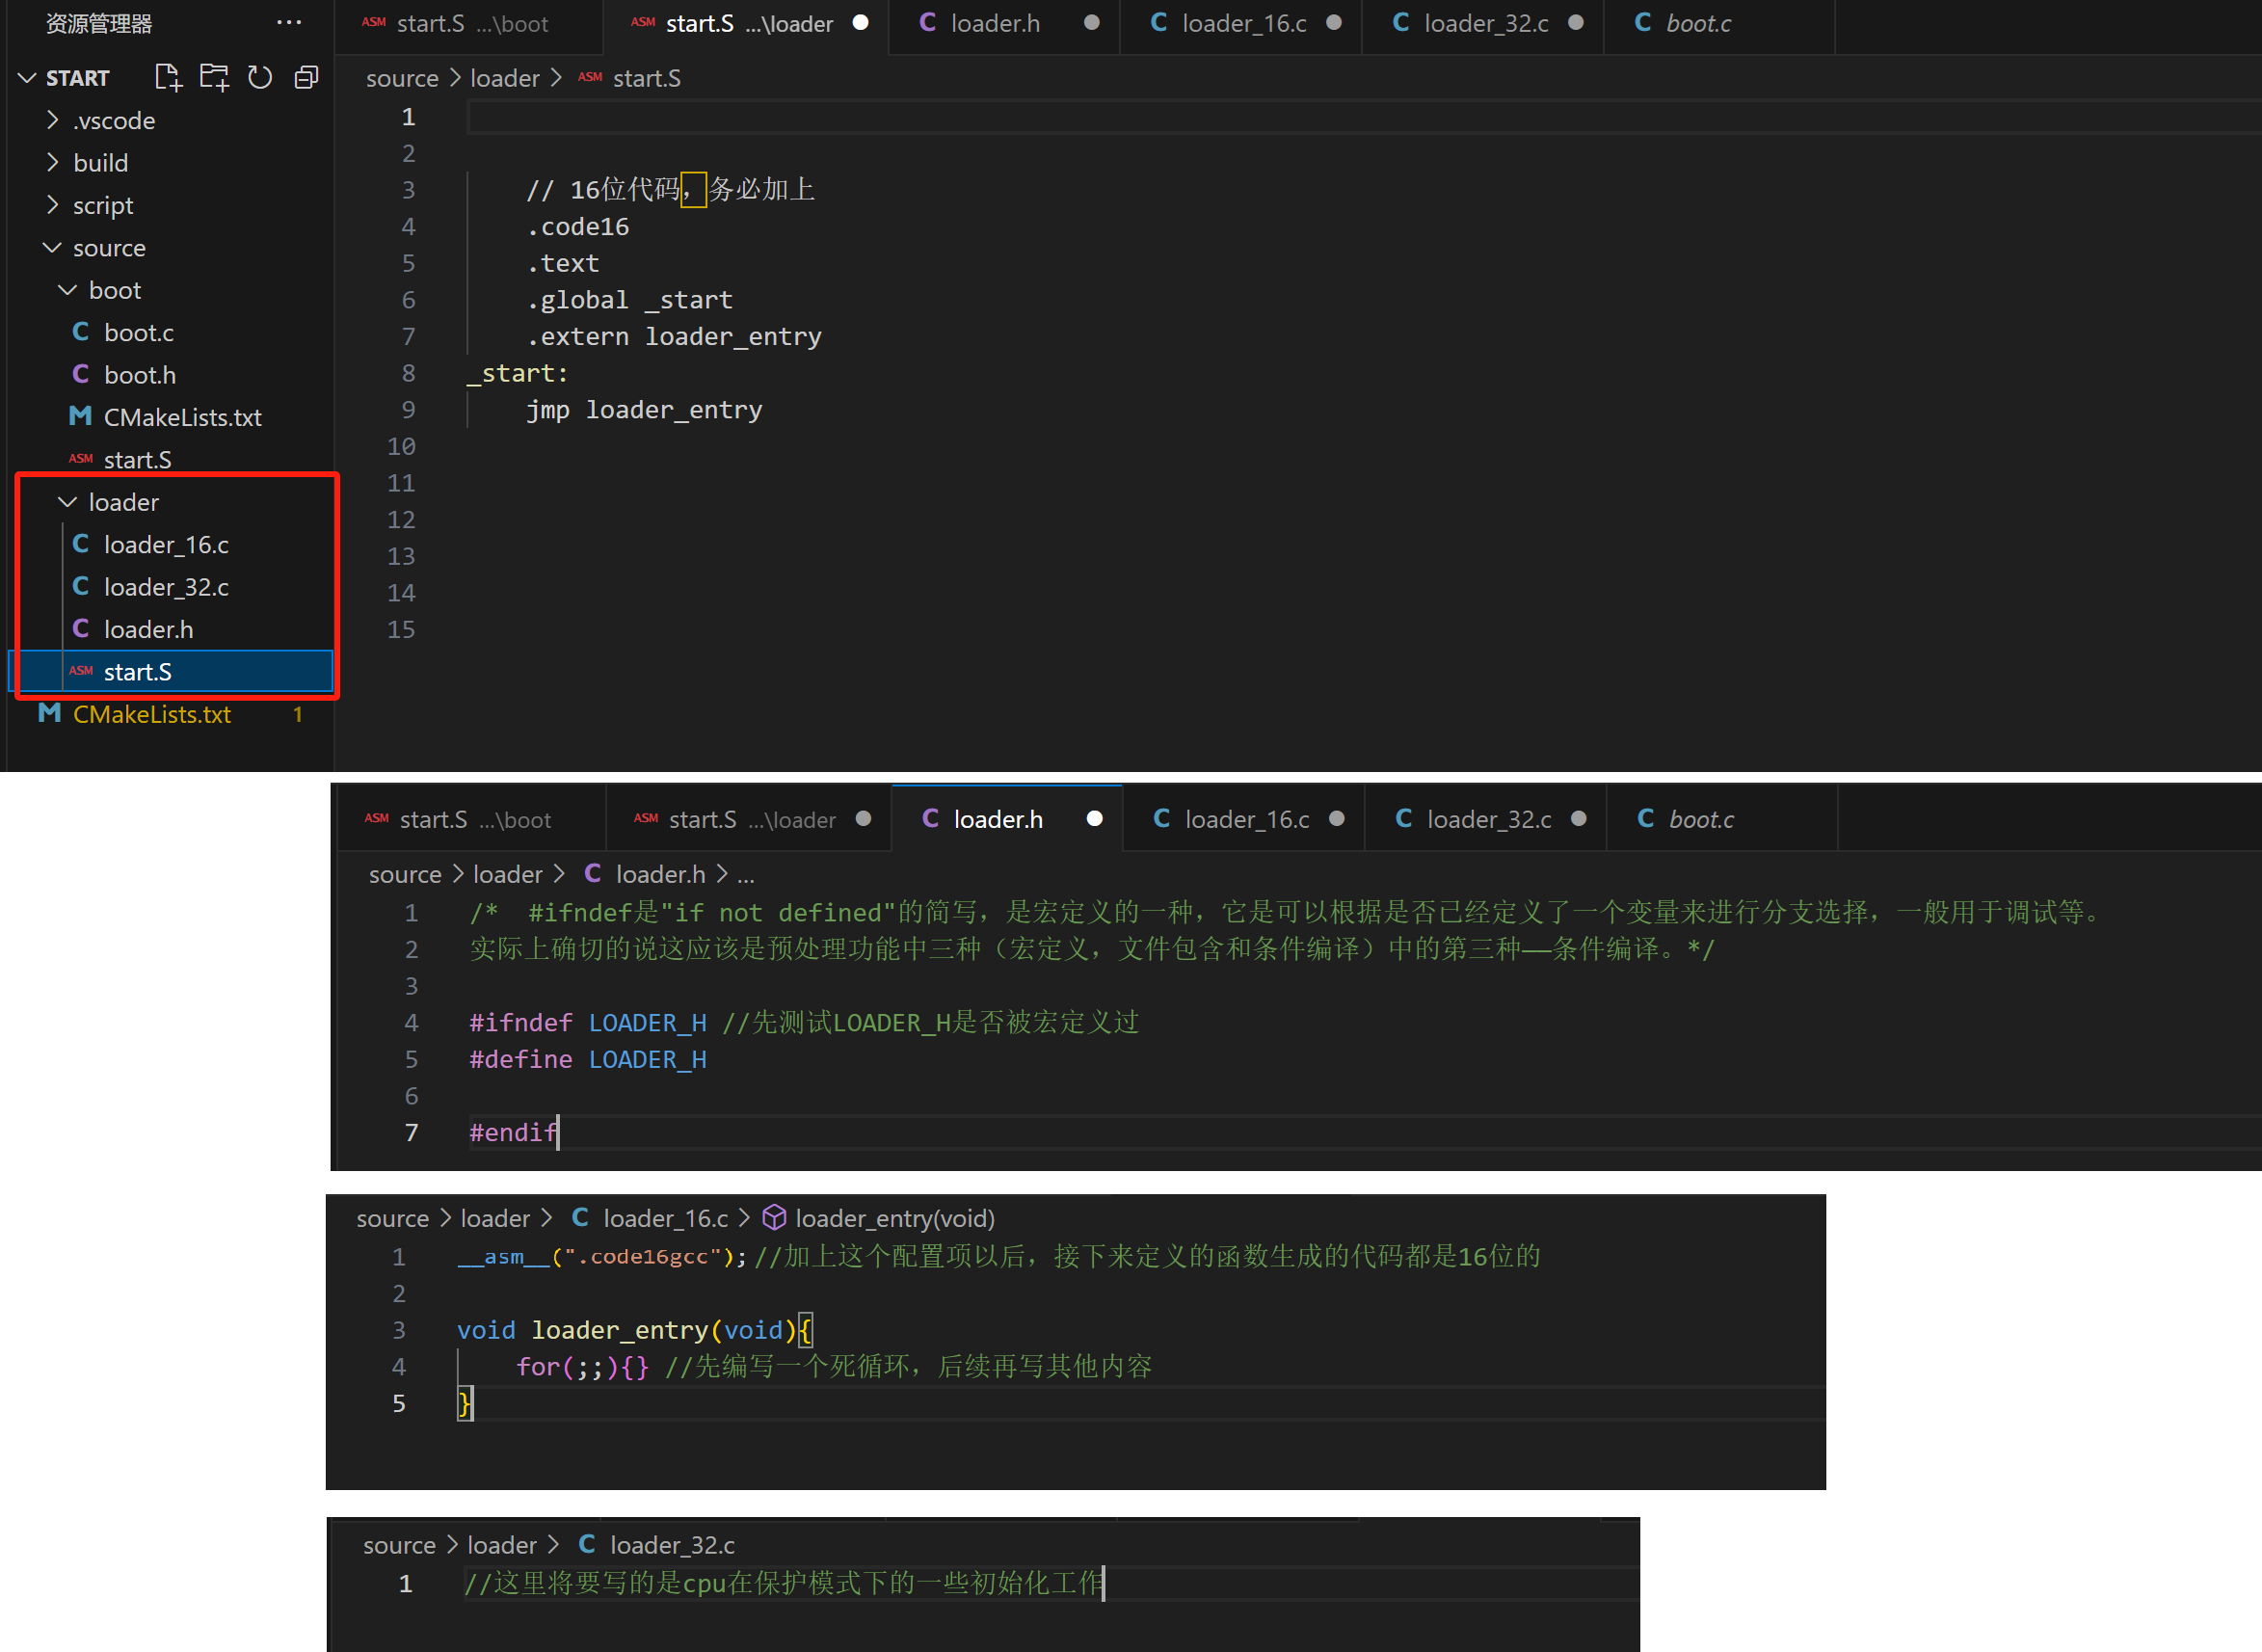Open loader_16.c in the file tree
Image resolution: width=2262 pixels, height=1652 pixels.
click(x=166, y=545)
